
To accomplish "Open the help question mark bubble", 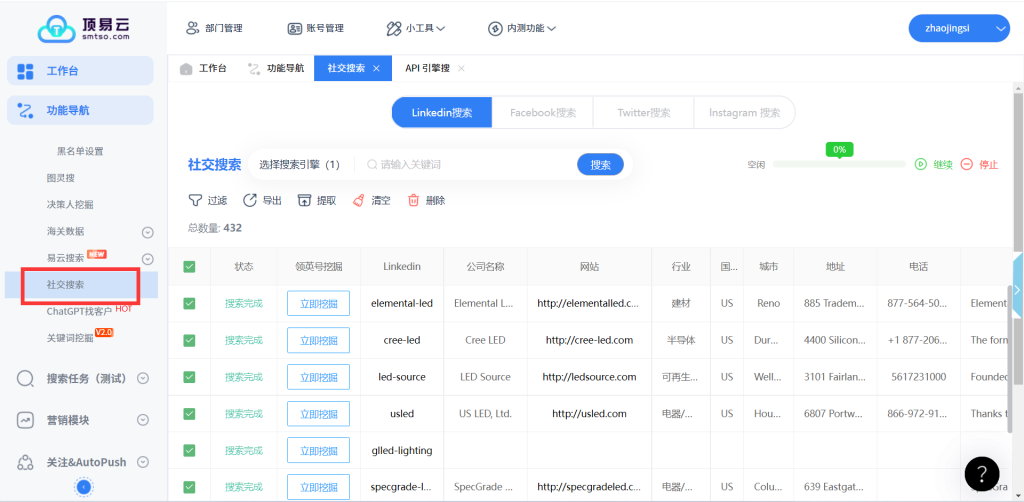I will pos(982,474).
